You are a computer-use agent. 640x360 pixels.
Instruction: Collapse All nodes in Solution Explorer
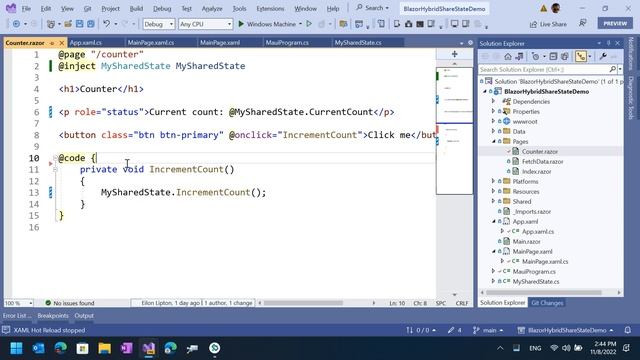553,56
